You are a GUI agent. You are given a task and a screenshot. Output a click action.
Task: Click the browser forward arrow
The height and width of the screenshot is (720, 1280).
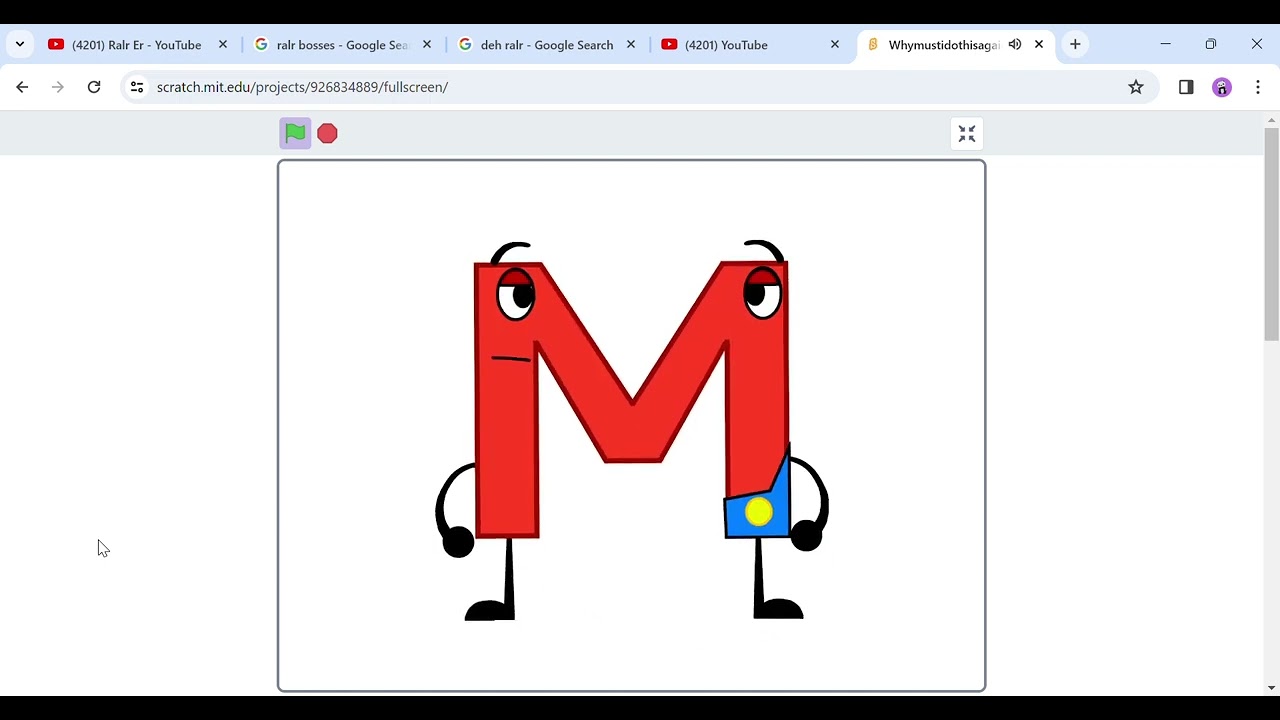[58, 87]
